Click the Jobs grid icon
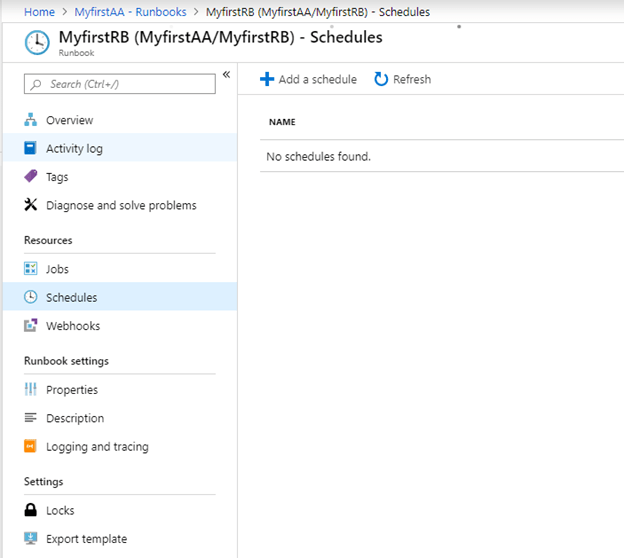 (30, 269)
